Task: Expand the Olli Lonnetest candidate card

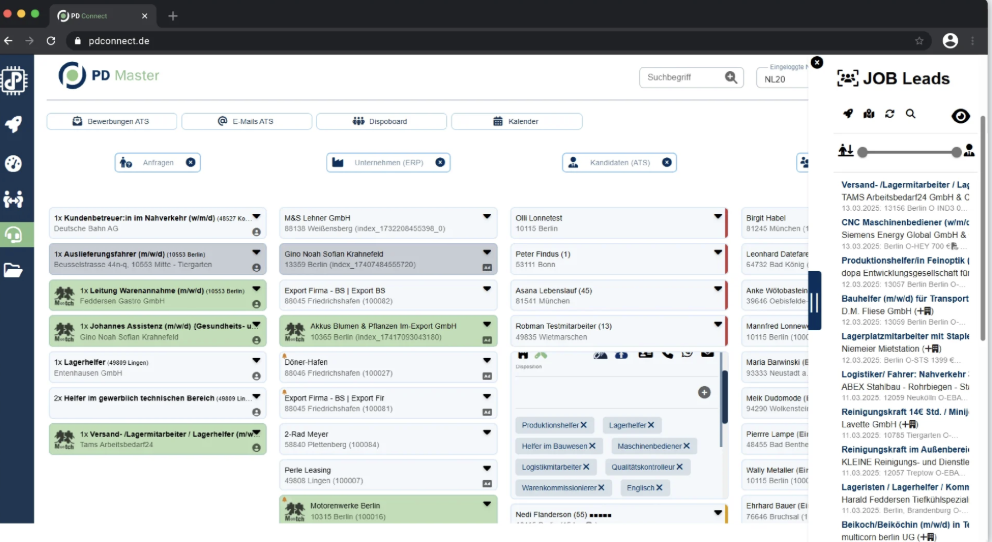Action: (x=717, y=215)
